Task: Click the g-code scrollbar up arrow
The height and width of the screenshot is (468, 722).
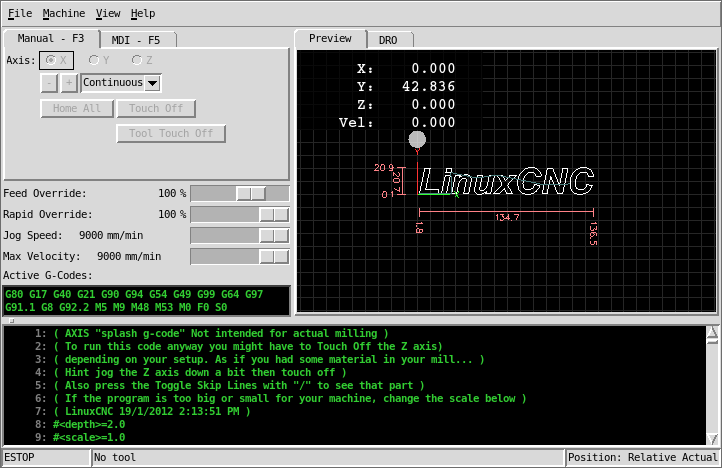Action: click(x=712, y=332)
